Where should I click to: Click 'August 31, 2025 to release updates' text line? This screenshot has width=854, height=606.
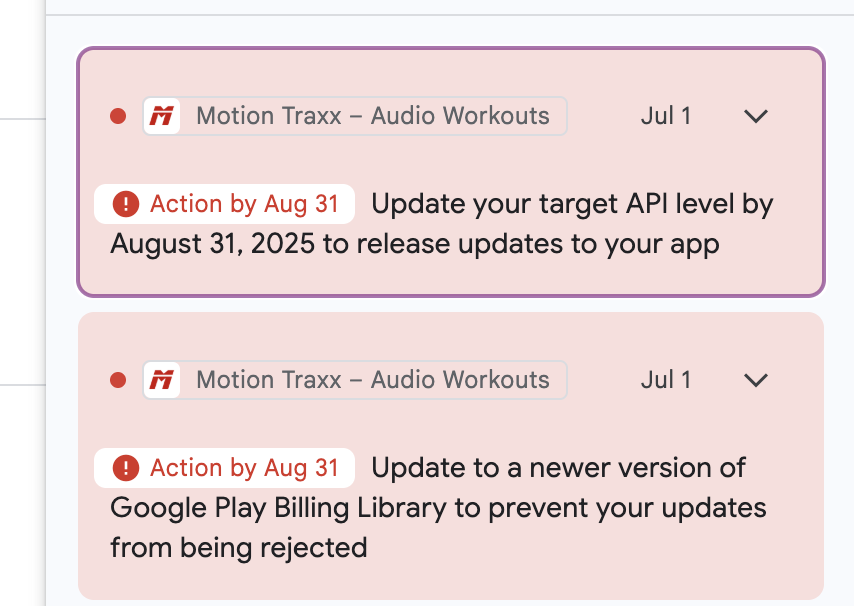click(414, 244)
